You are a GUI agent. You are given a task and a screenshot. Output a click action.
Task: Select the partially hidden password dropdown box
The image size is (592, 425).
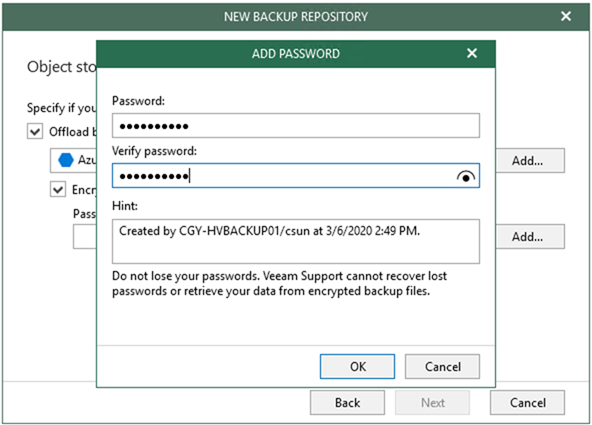(x=85, y=237)
